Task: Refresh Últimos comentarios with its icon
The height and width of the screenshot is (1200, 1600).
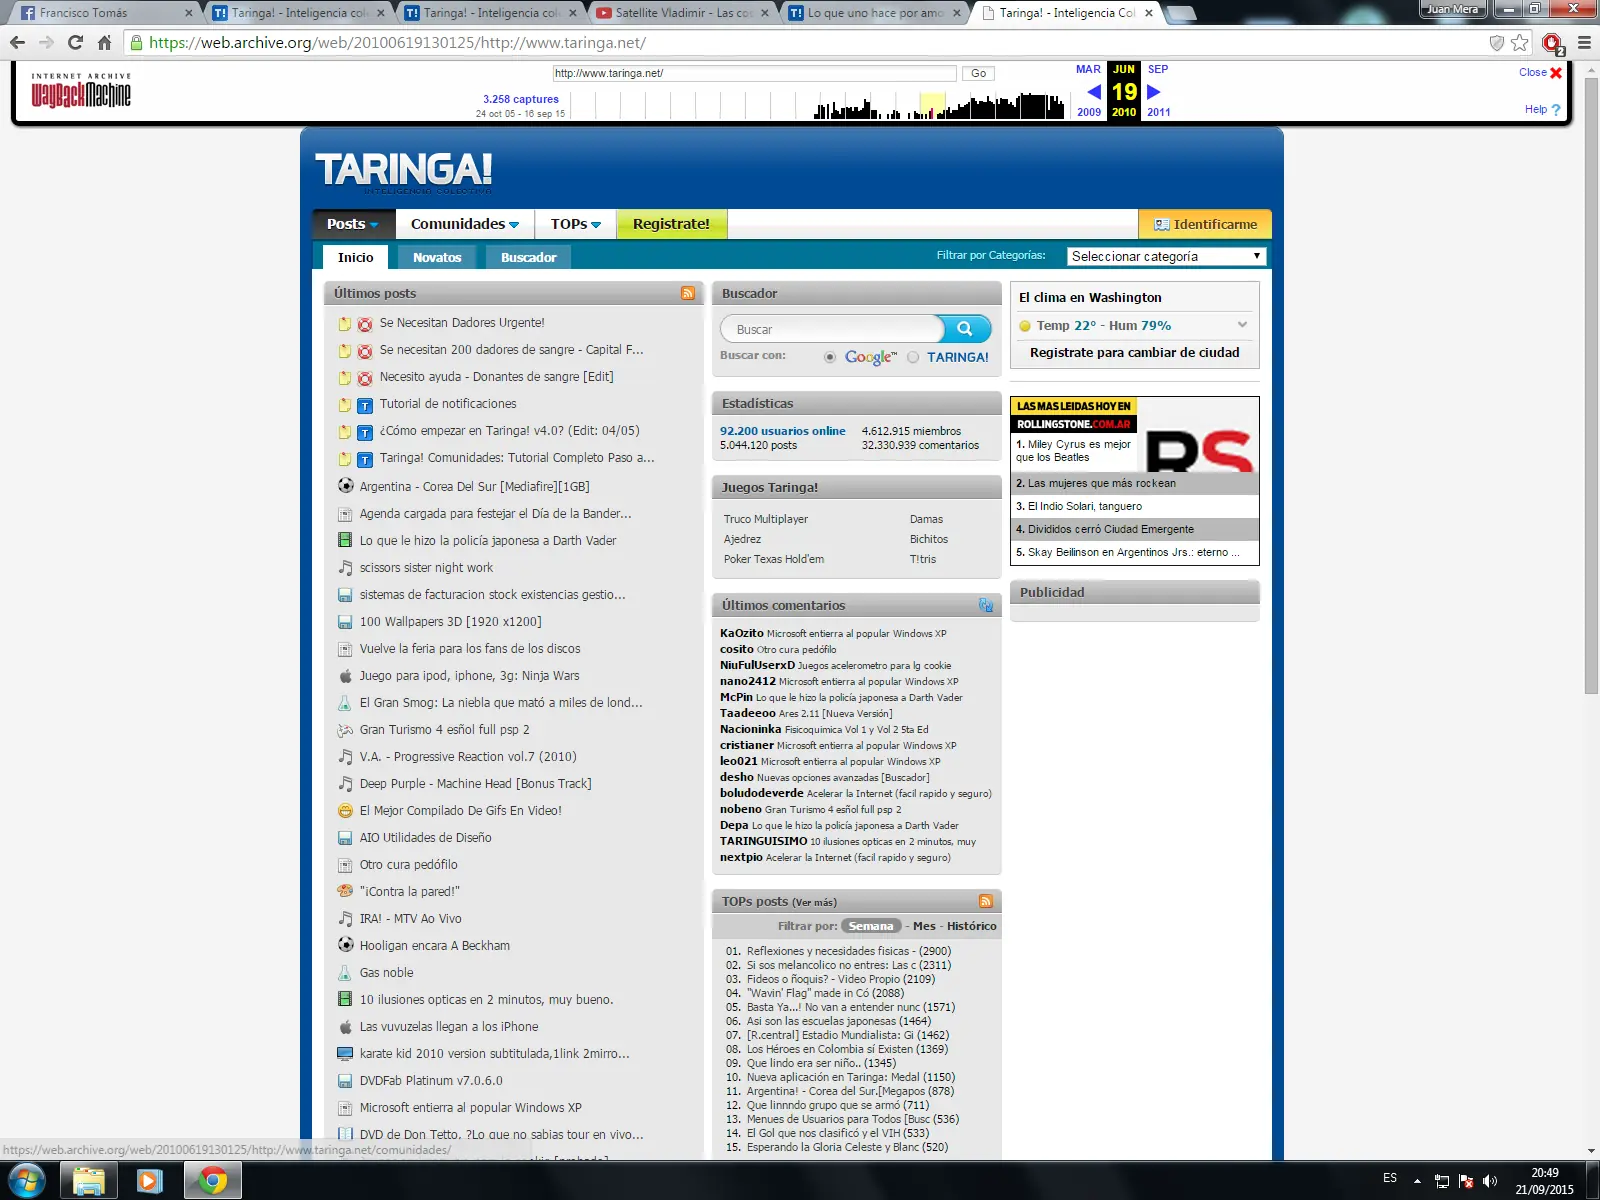Action: click(986, 605)
